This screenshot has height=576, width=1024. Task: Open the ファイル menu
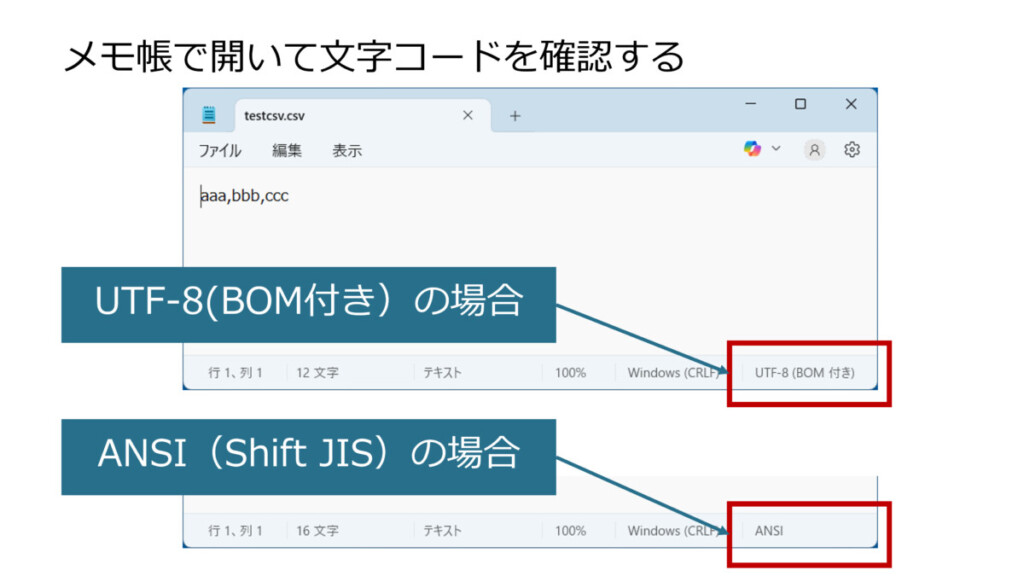coord(219,151)
